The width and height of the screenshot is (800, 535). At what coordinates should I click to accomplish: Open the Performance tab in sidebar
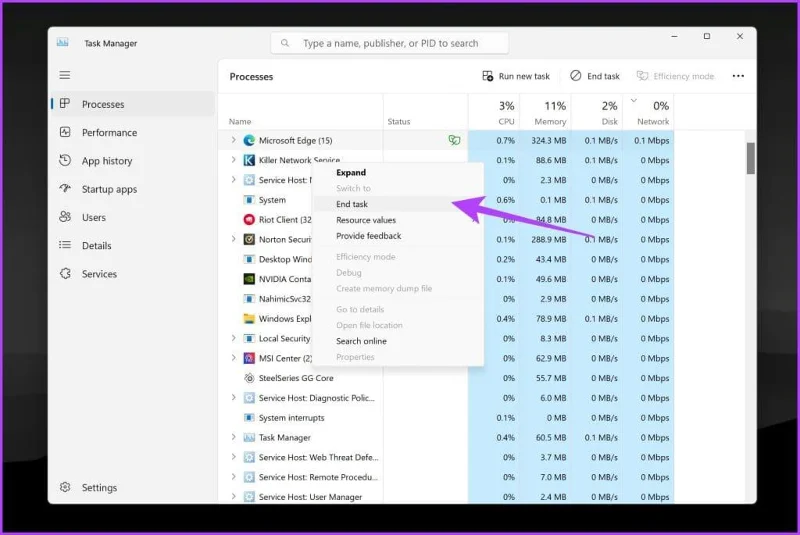133,132
